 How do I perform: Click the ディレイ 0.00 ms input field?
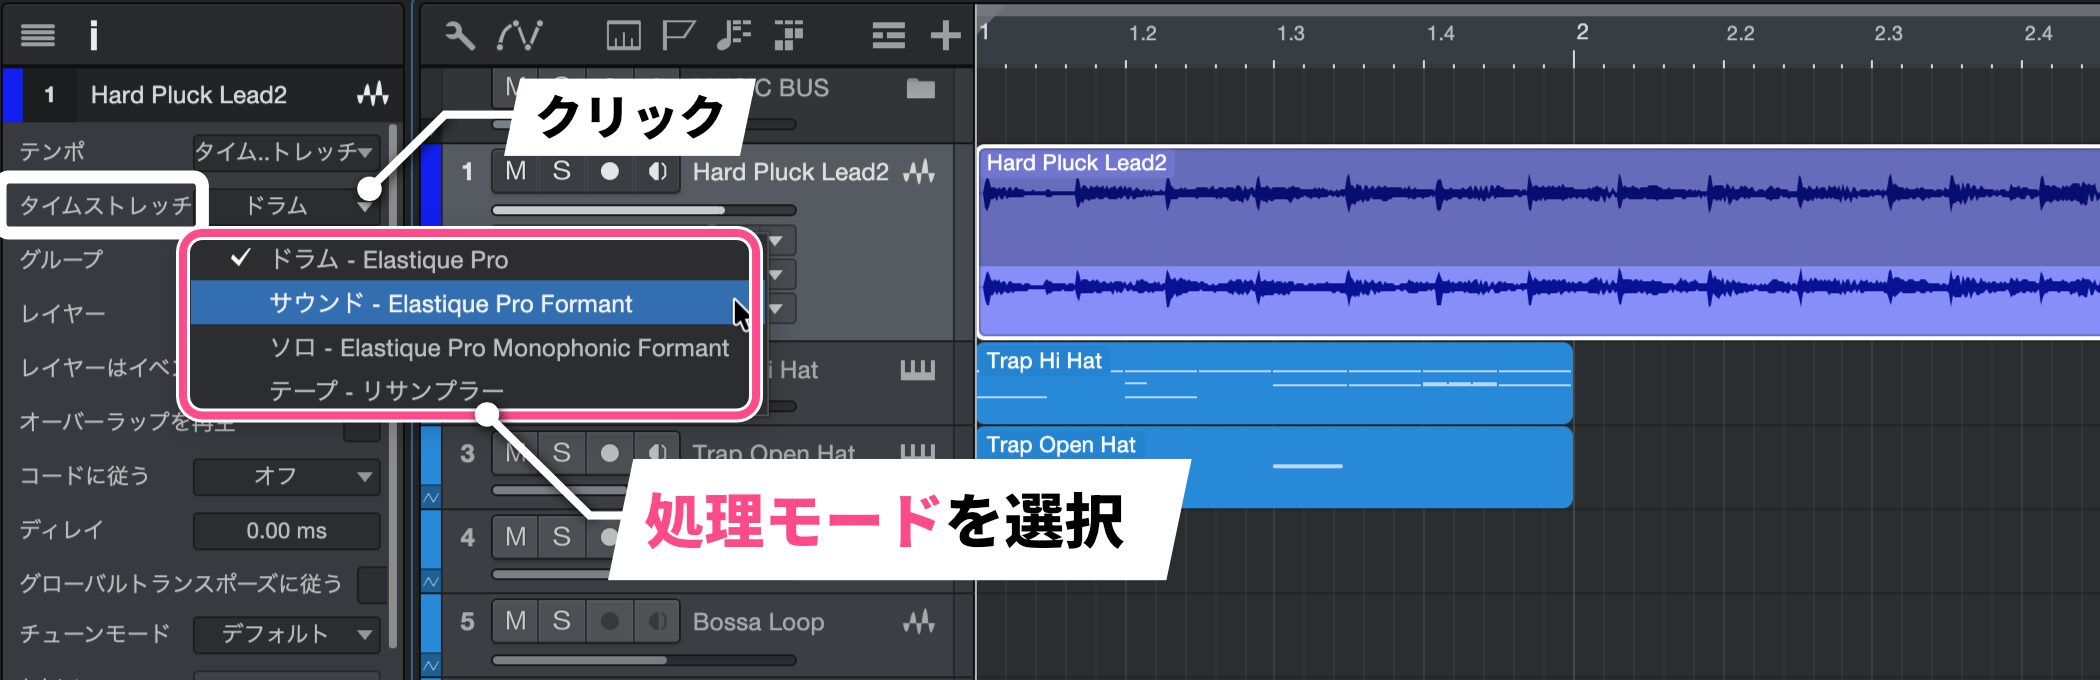tap(286, 531)
